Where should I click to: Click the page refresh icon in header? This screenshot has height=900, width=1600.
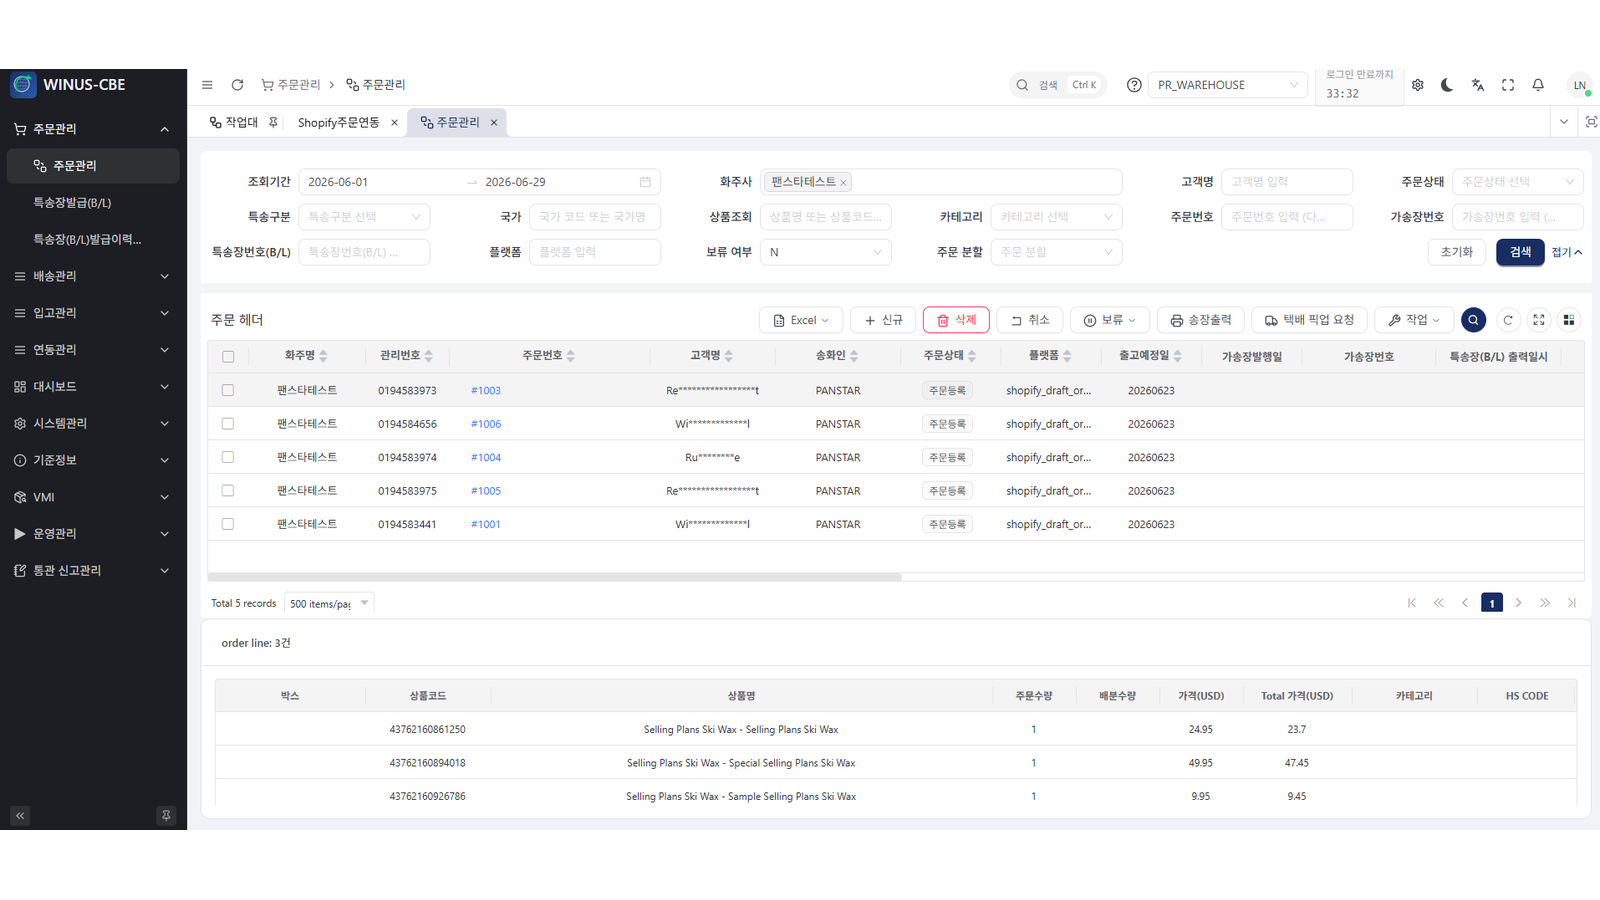[237, 85]
